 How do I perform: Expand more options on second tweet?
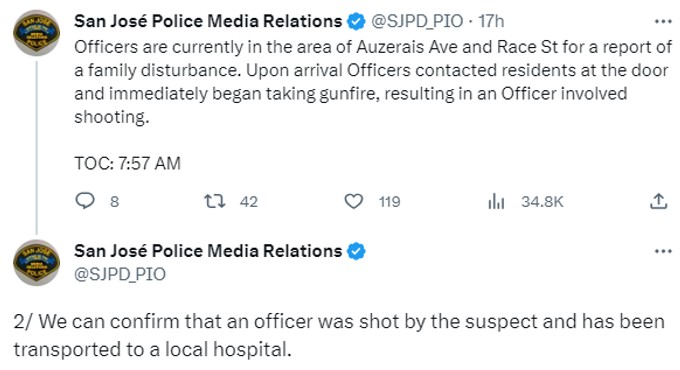(663, 251)
